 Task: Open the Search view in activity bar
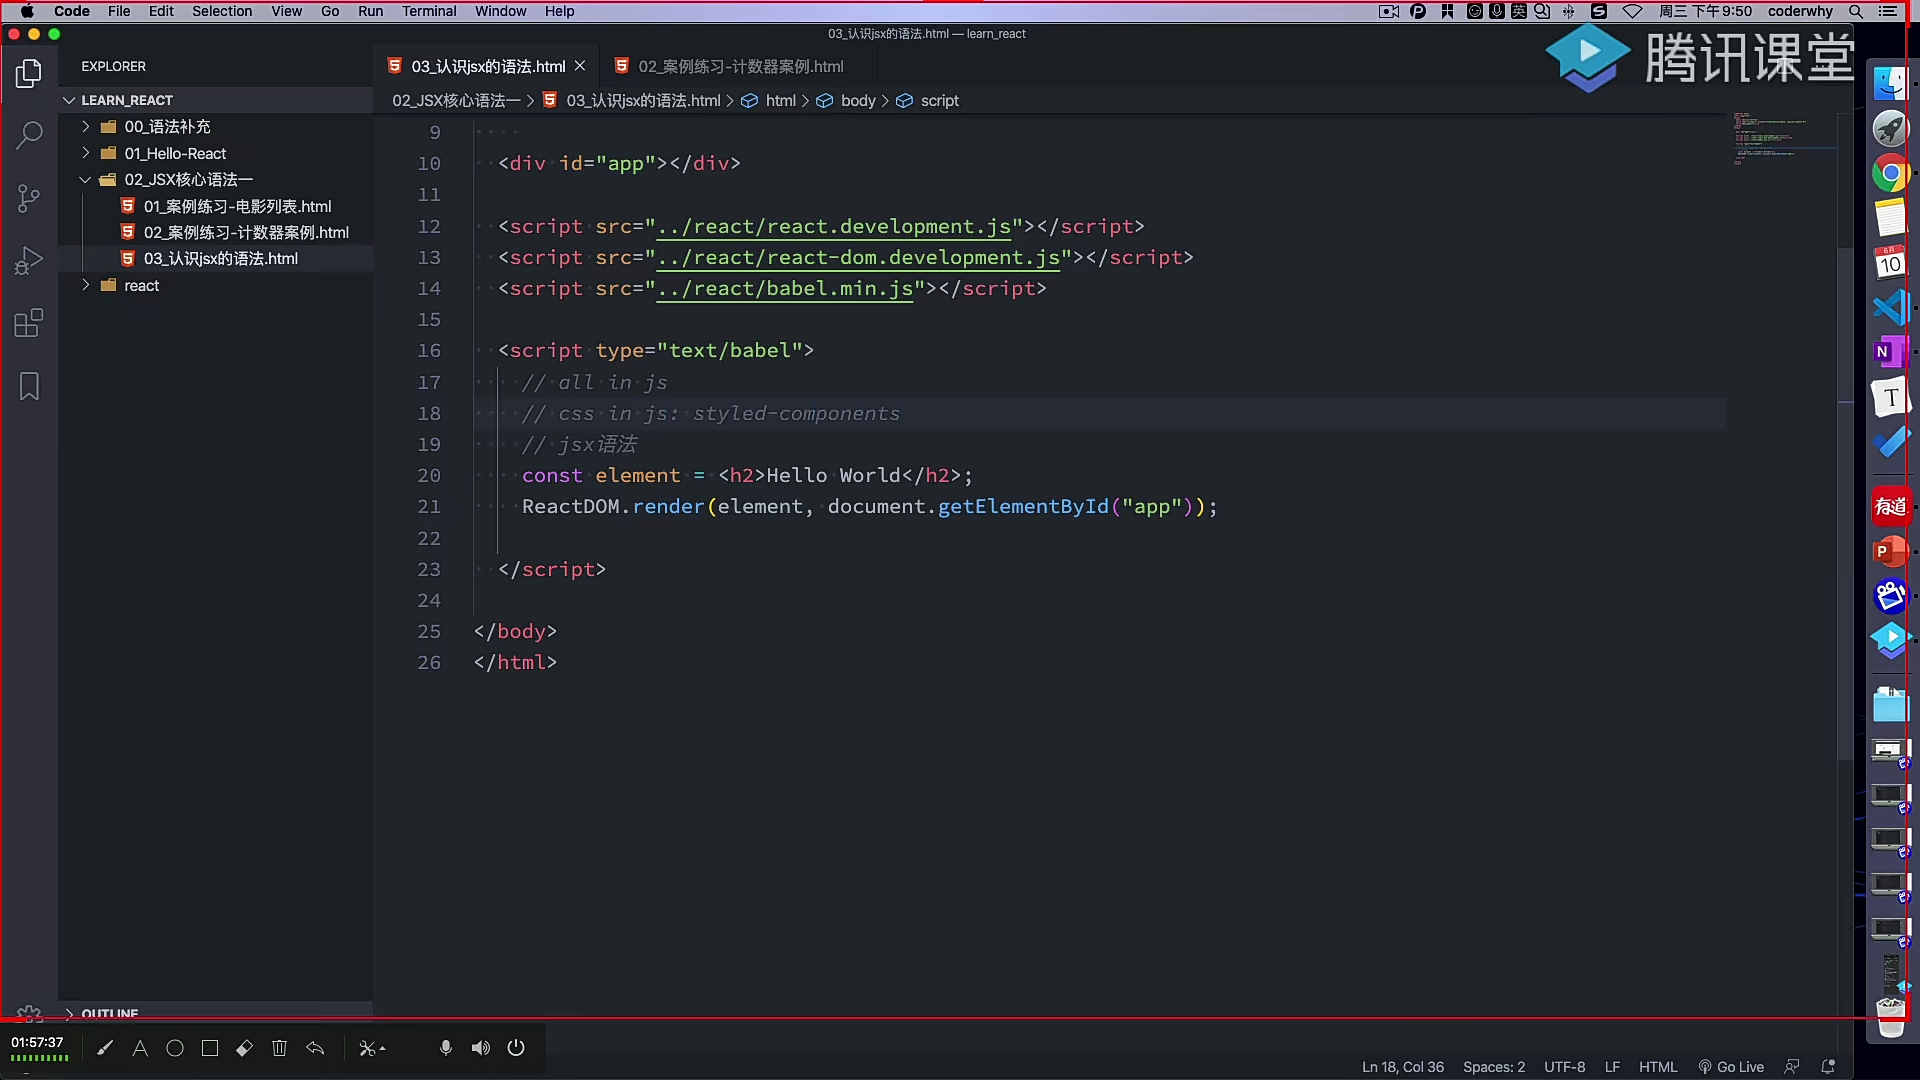click(x=29, y=135)
